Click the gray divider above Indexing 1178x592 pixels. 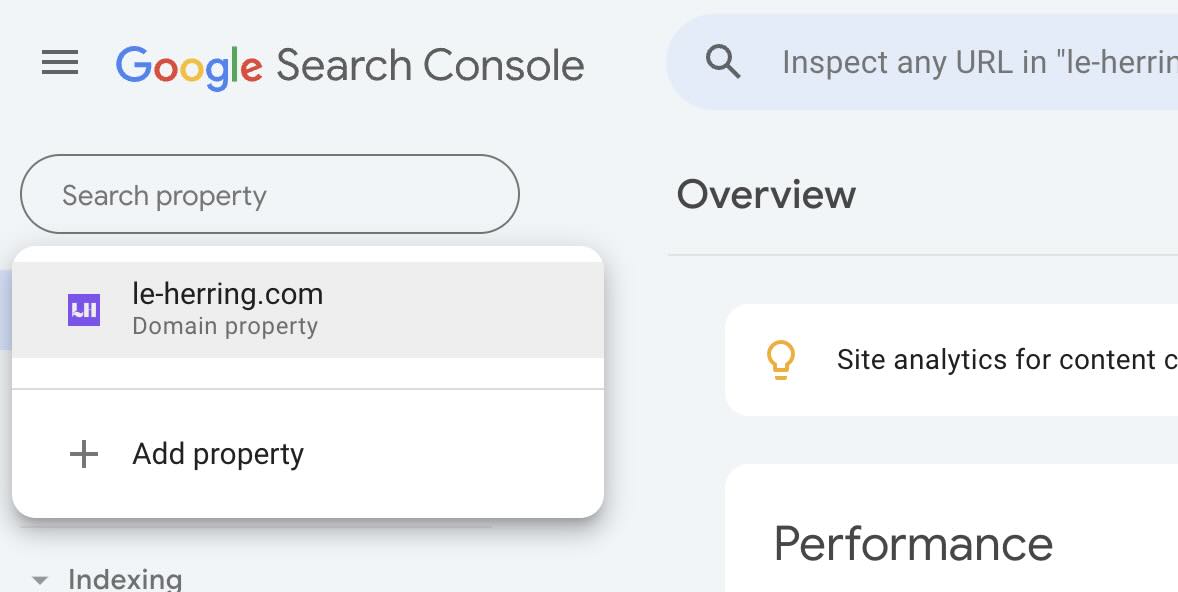(x=256, y=527)
